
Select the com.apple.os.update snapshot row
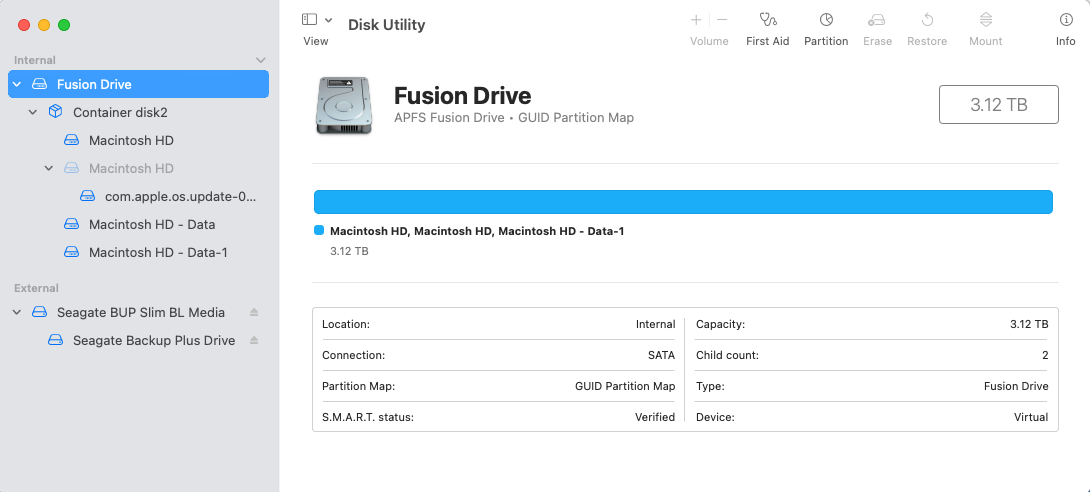point(138,197)
